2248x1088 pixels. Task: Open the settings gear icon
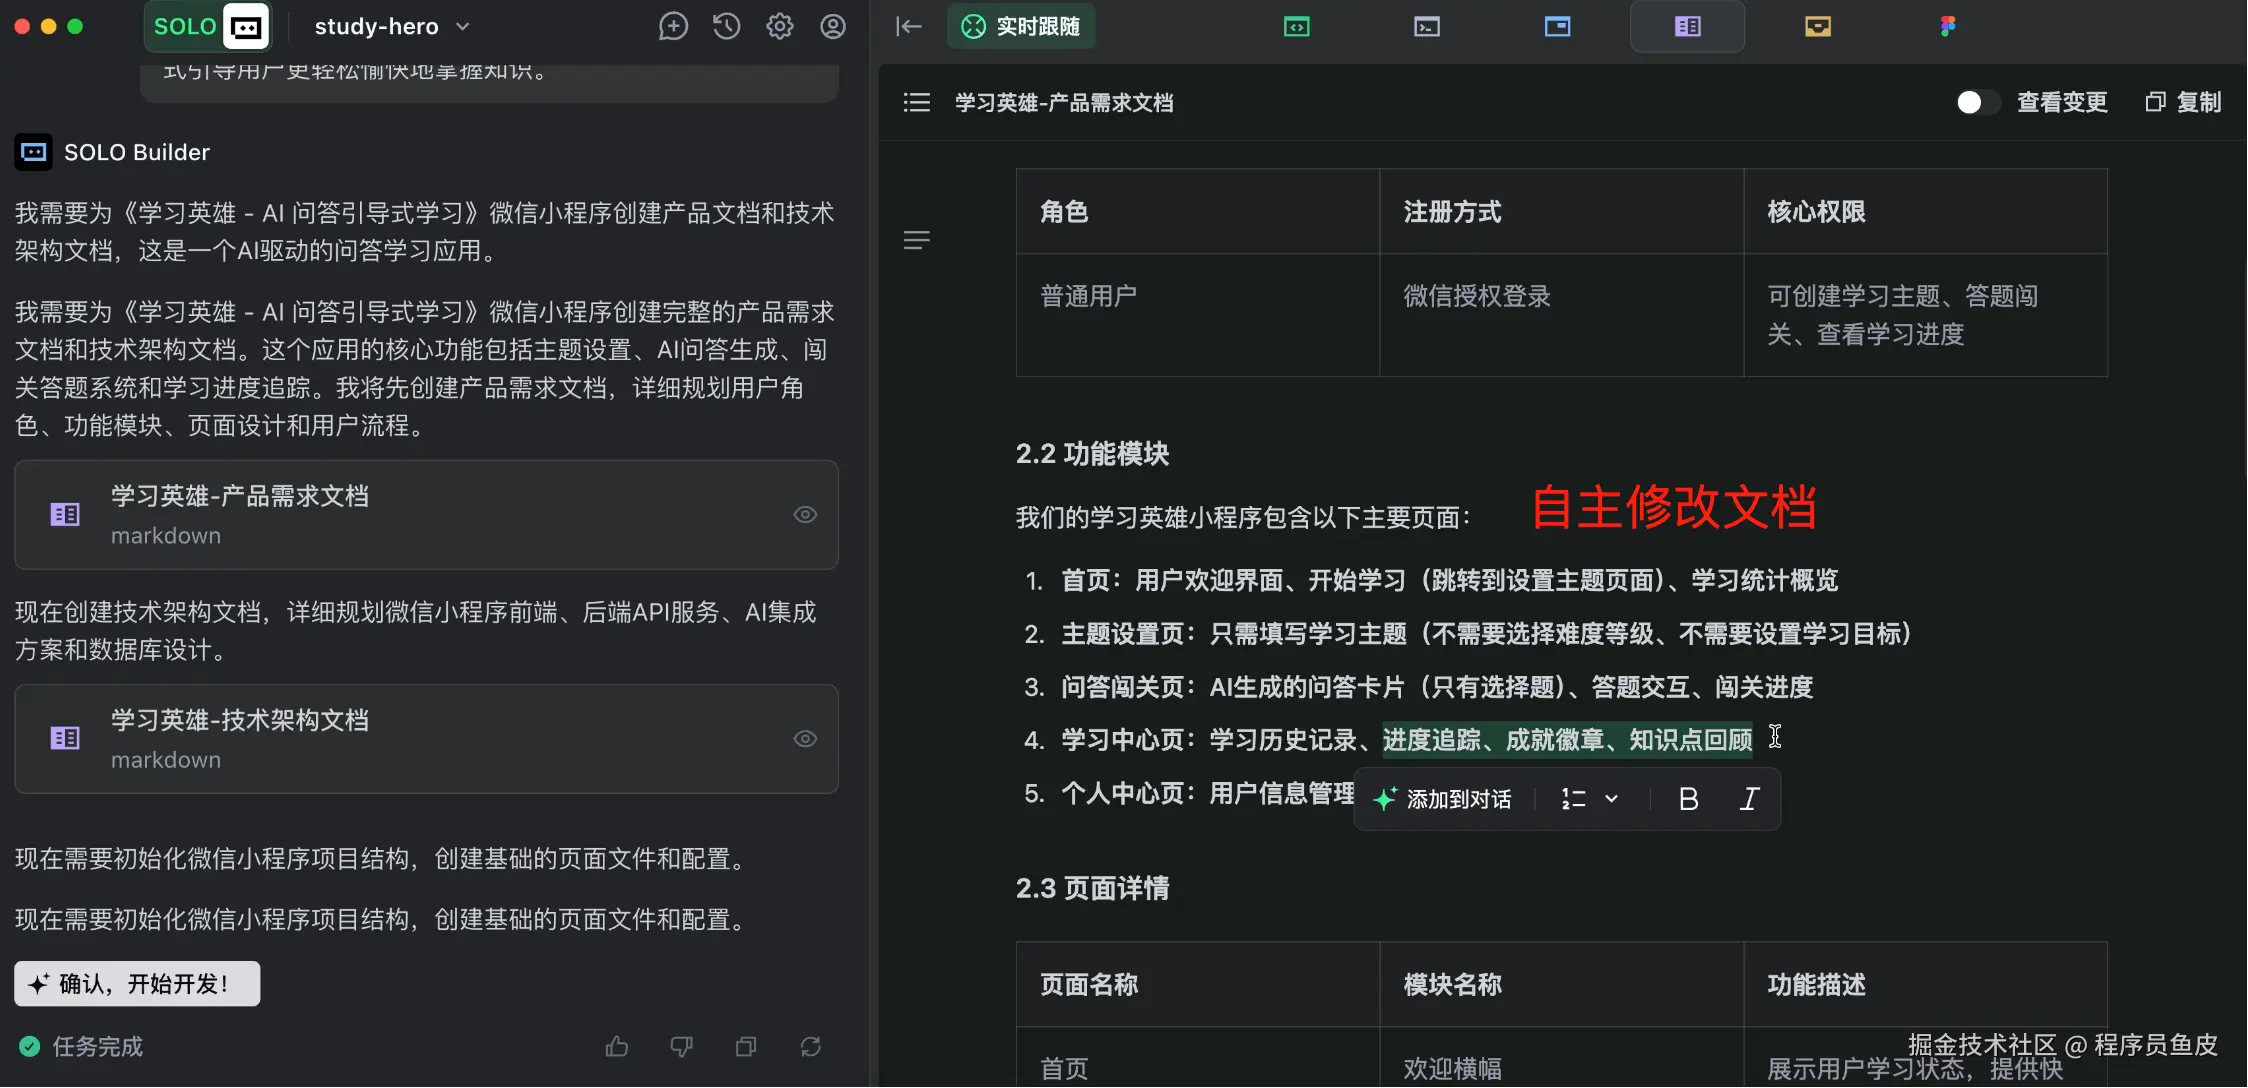pyautogui.click(x=780, y=27)
